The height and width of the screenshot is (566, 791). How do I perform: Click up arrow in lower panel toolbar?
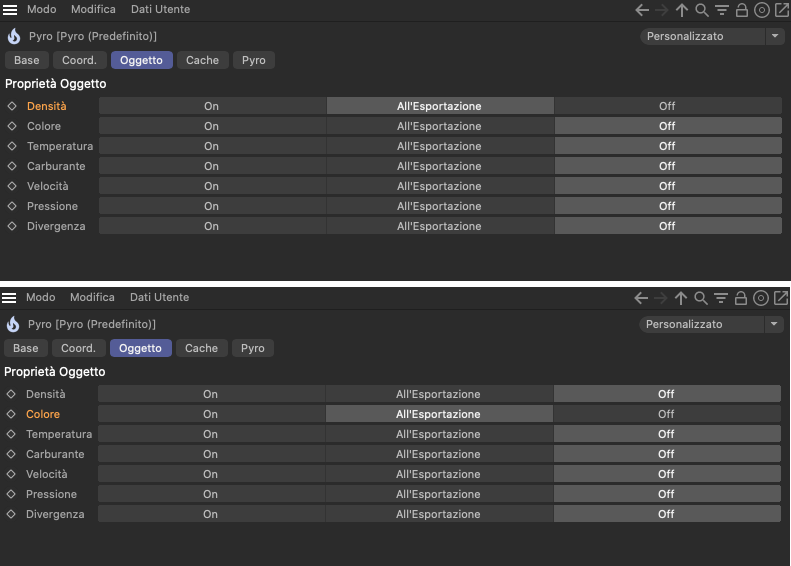point(681,298)
